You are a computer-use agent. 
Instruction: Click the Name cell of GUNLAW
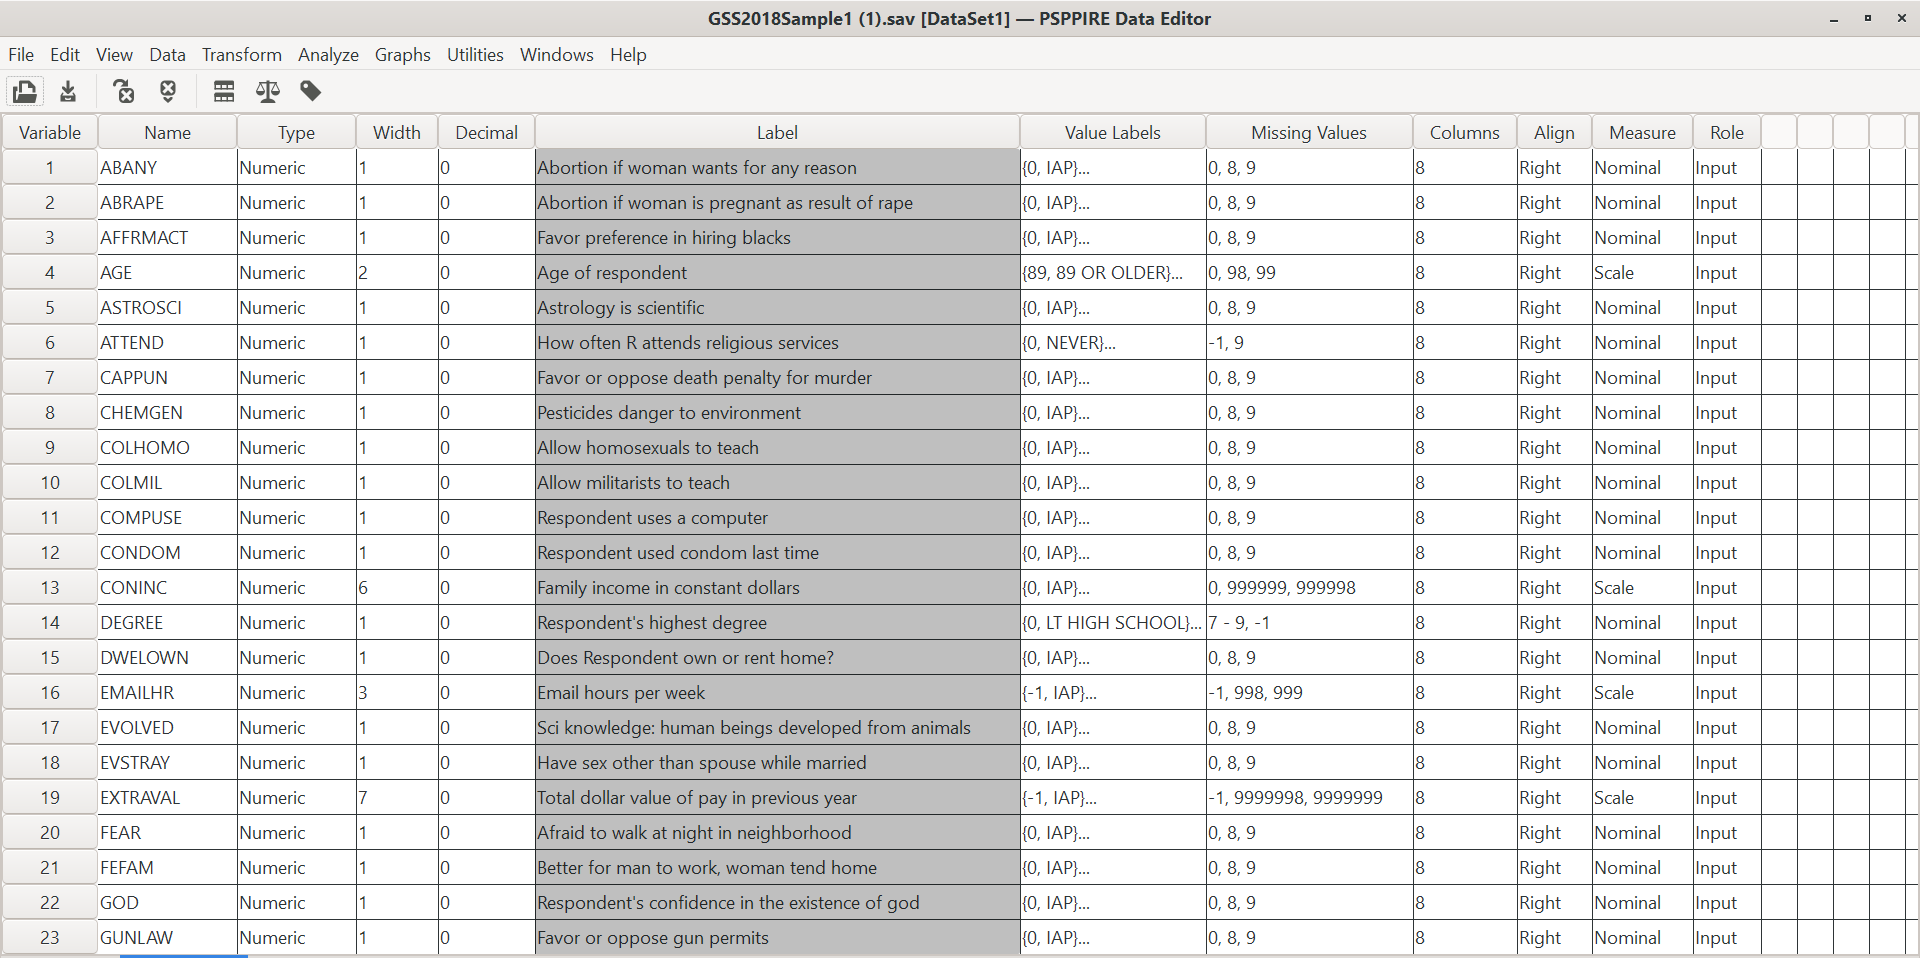[x=166, y=937]
